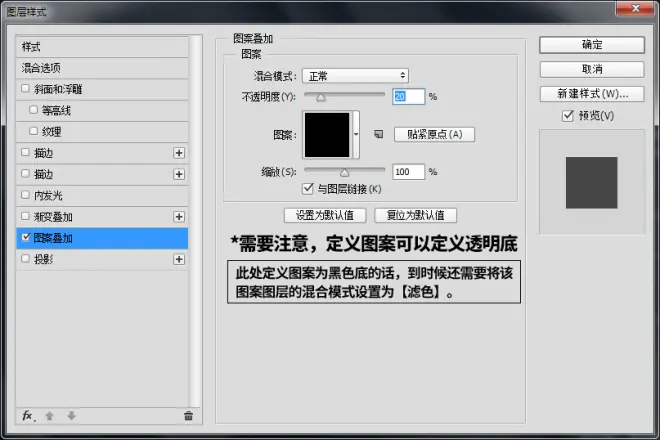Toggle the 预览(V) checkbox
Screen dimensions: 660x440
click(x=568, y=115)
